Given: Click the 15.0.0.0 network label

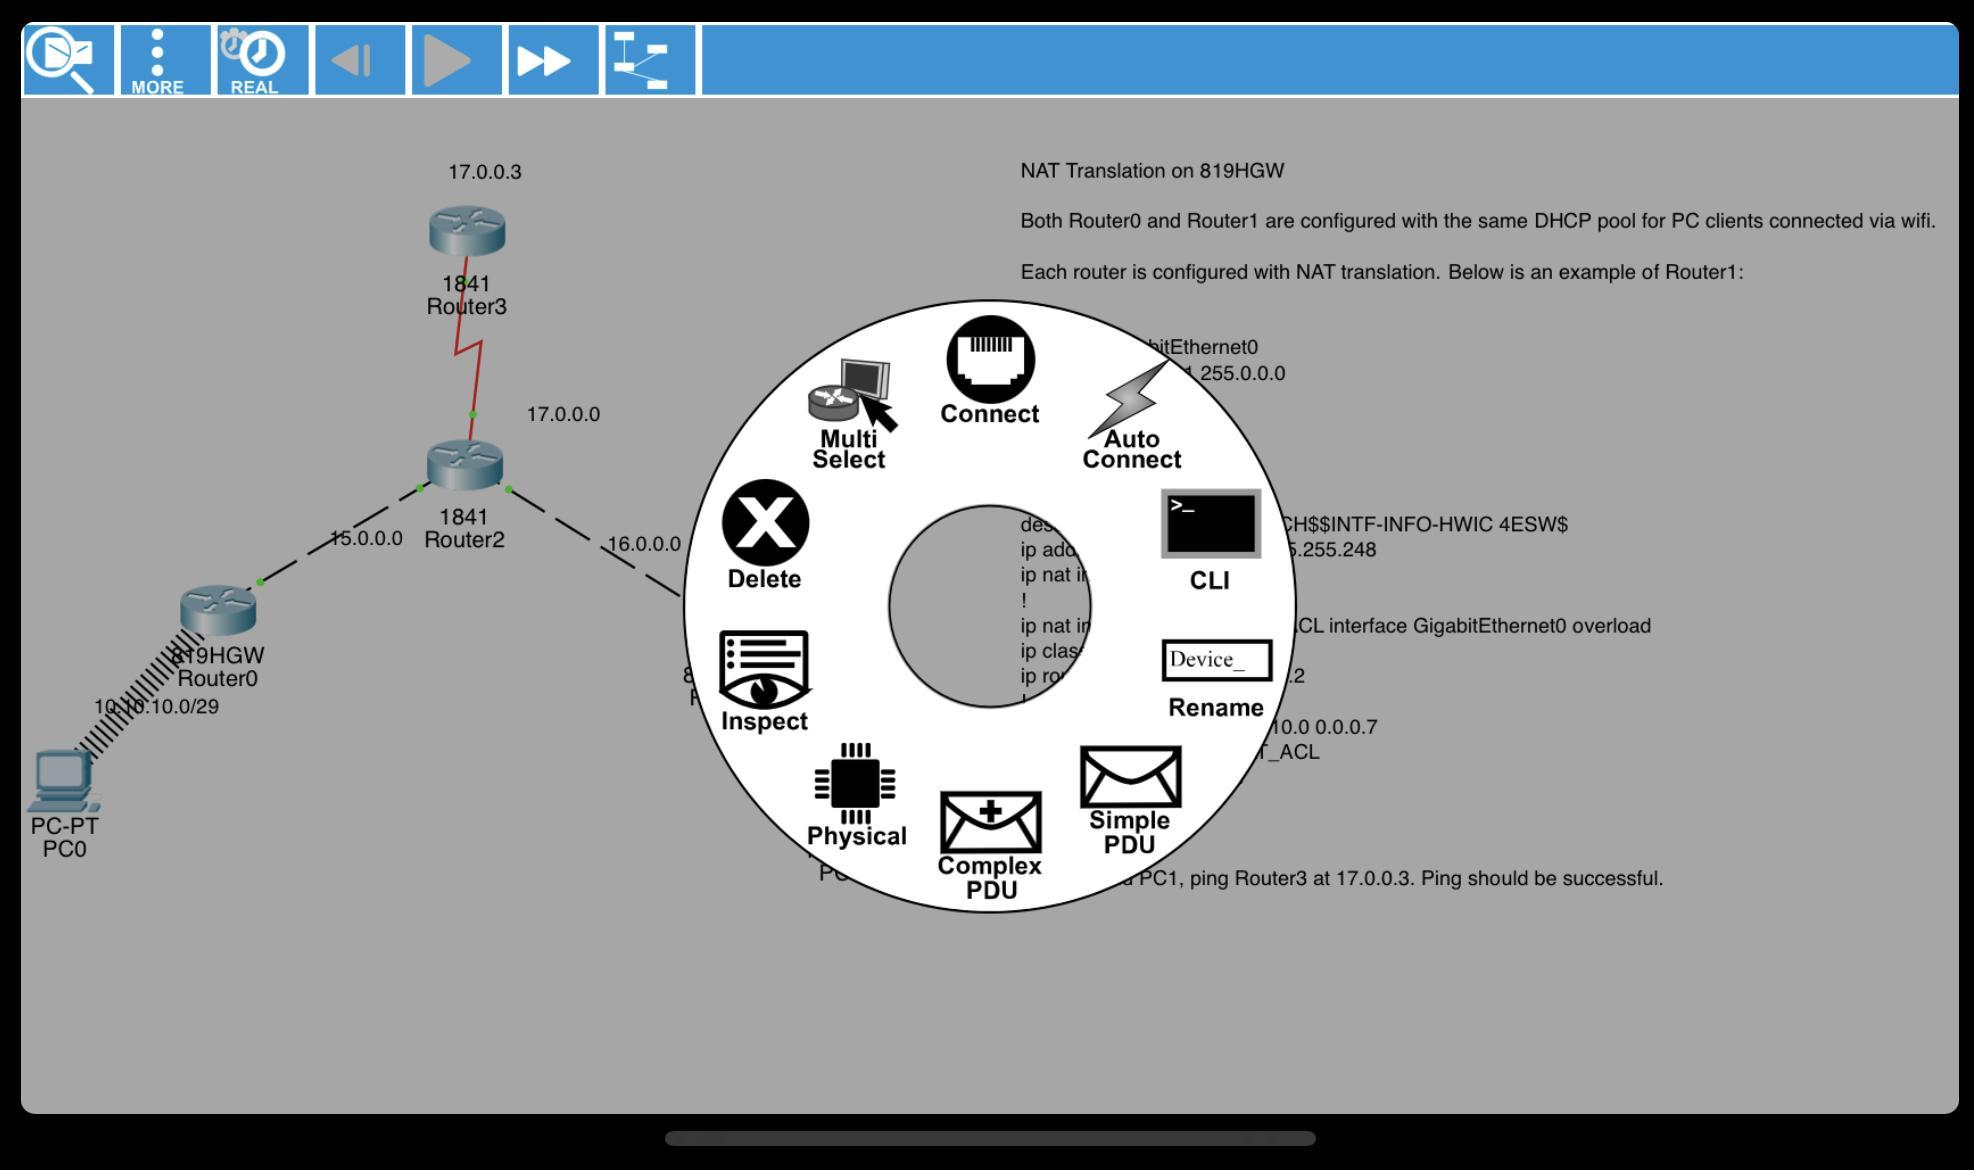Looking at the screenshot, I should pos(366,538).
